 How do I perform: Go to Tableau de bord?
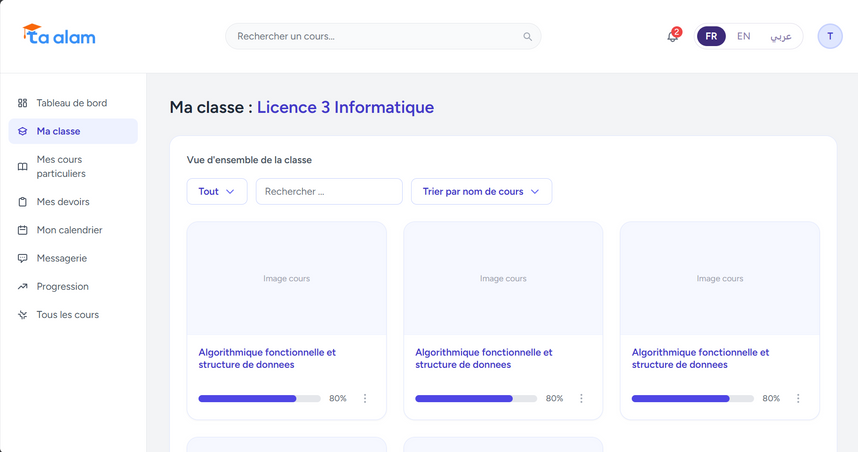pos(73,103)
